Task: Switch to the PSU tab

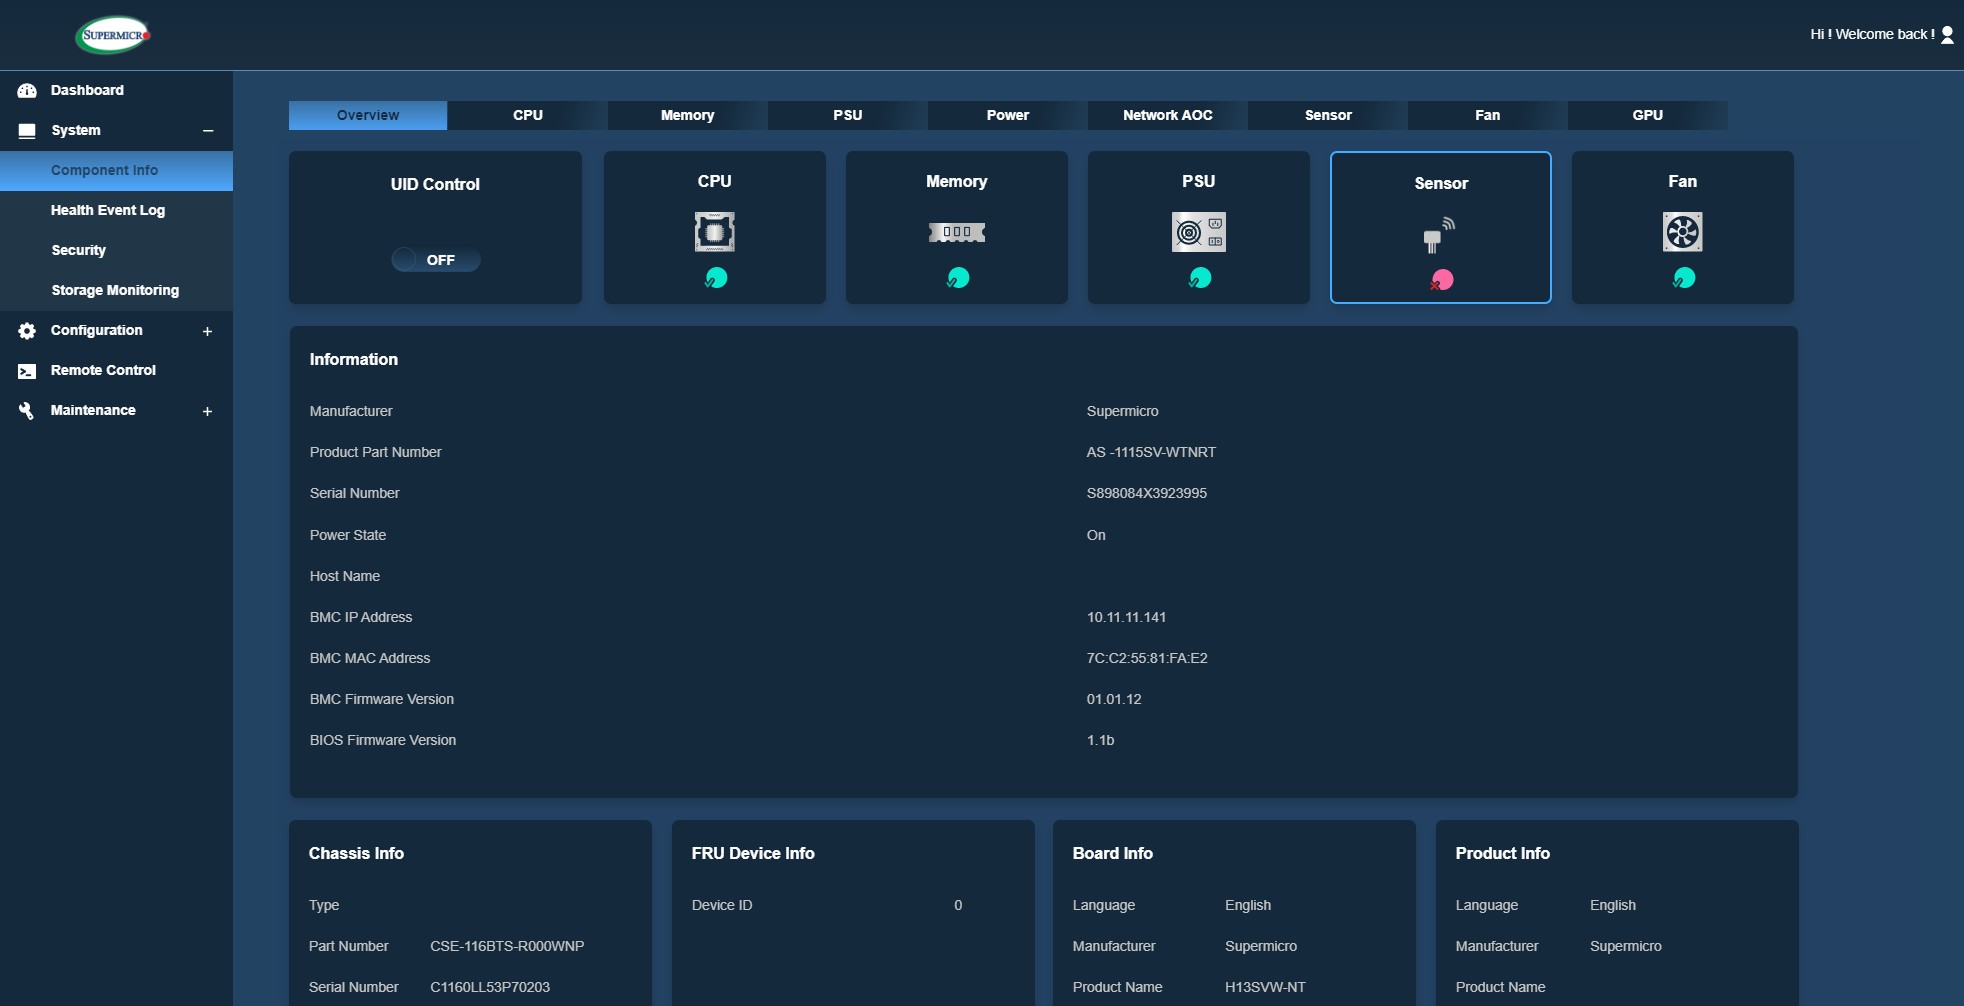Action: tap(848, 115)
